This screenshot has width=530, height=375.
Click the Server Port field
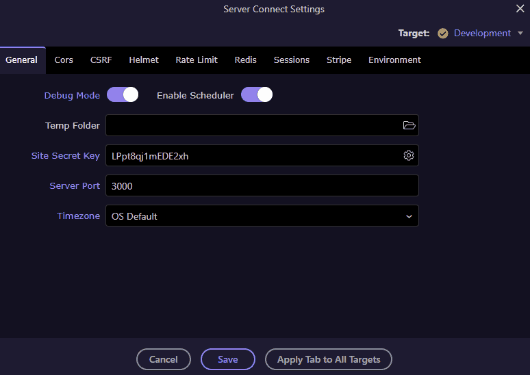(262, 185)
